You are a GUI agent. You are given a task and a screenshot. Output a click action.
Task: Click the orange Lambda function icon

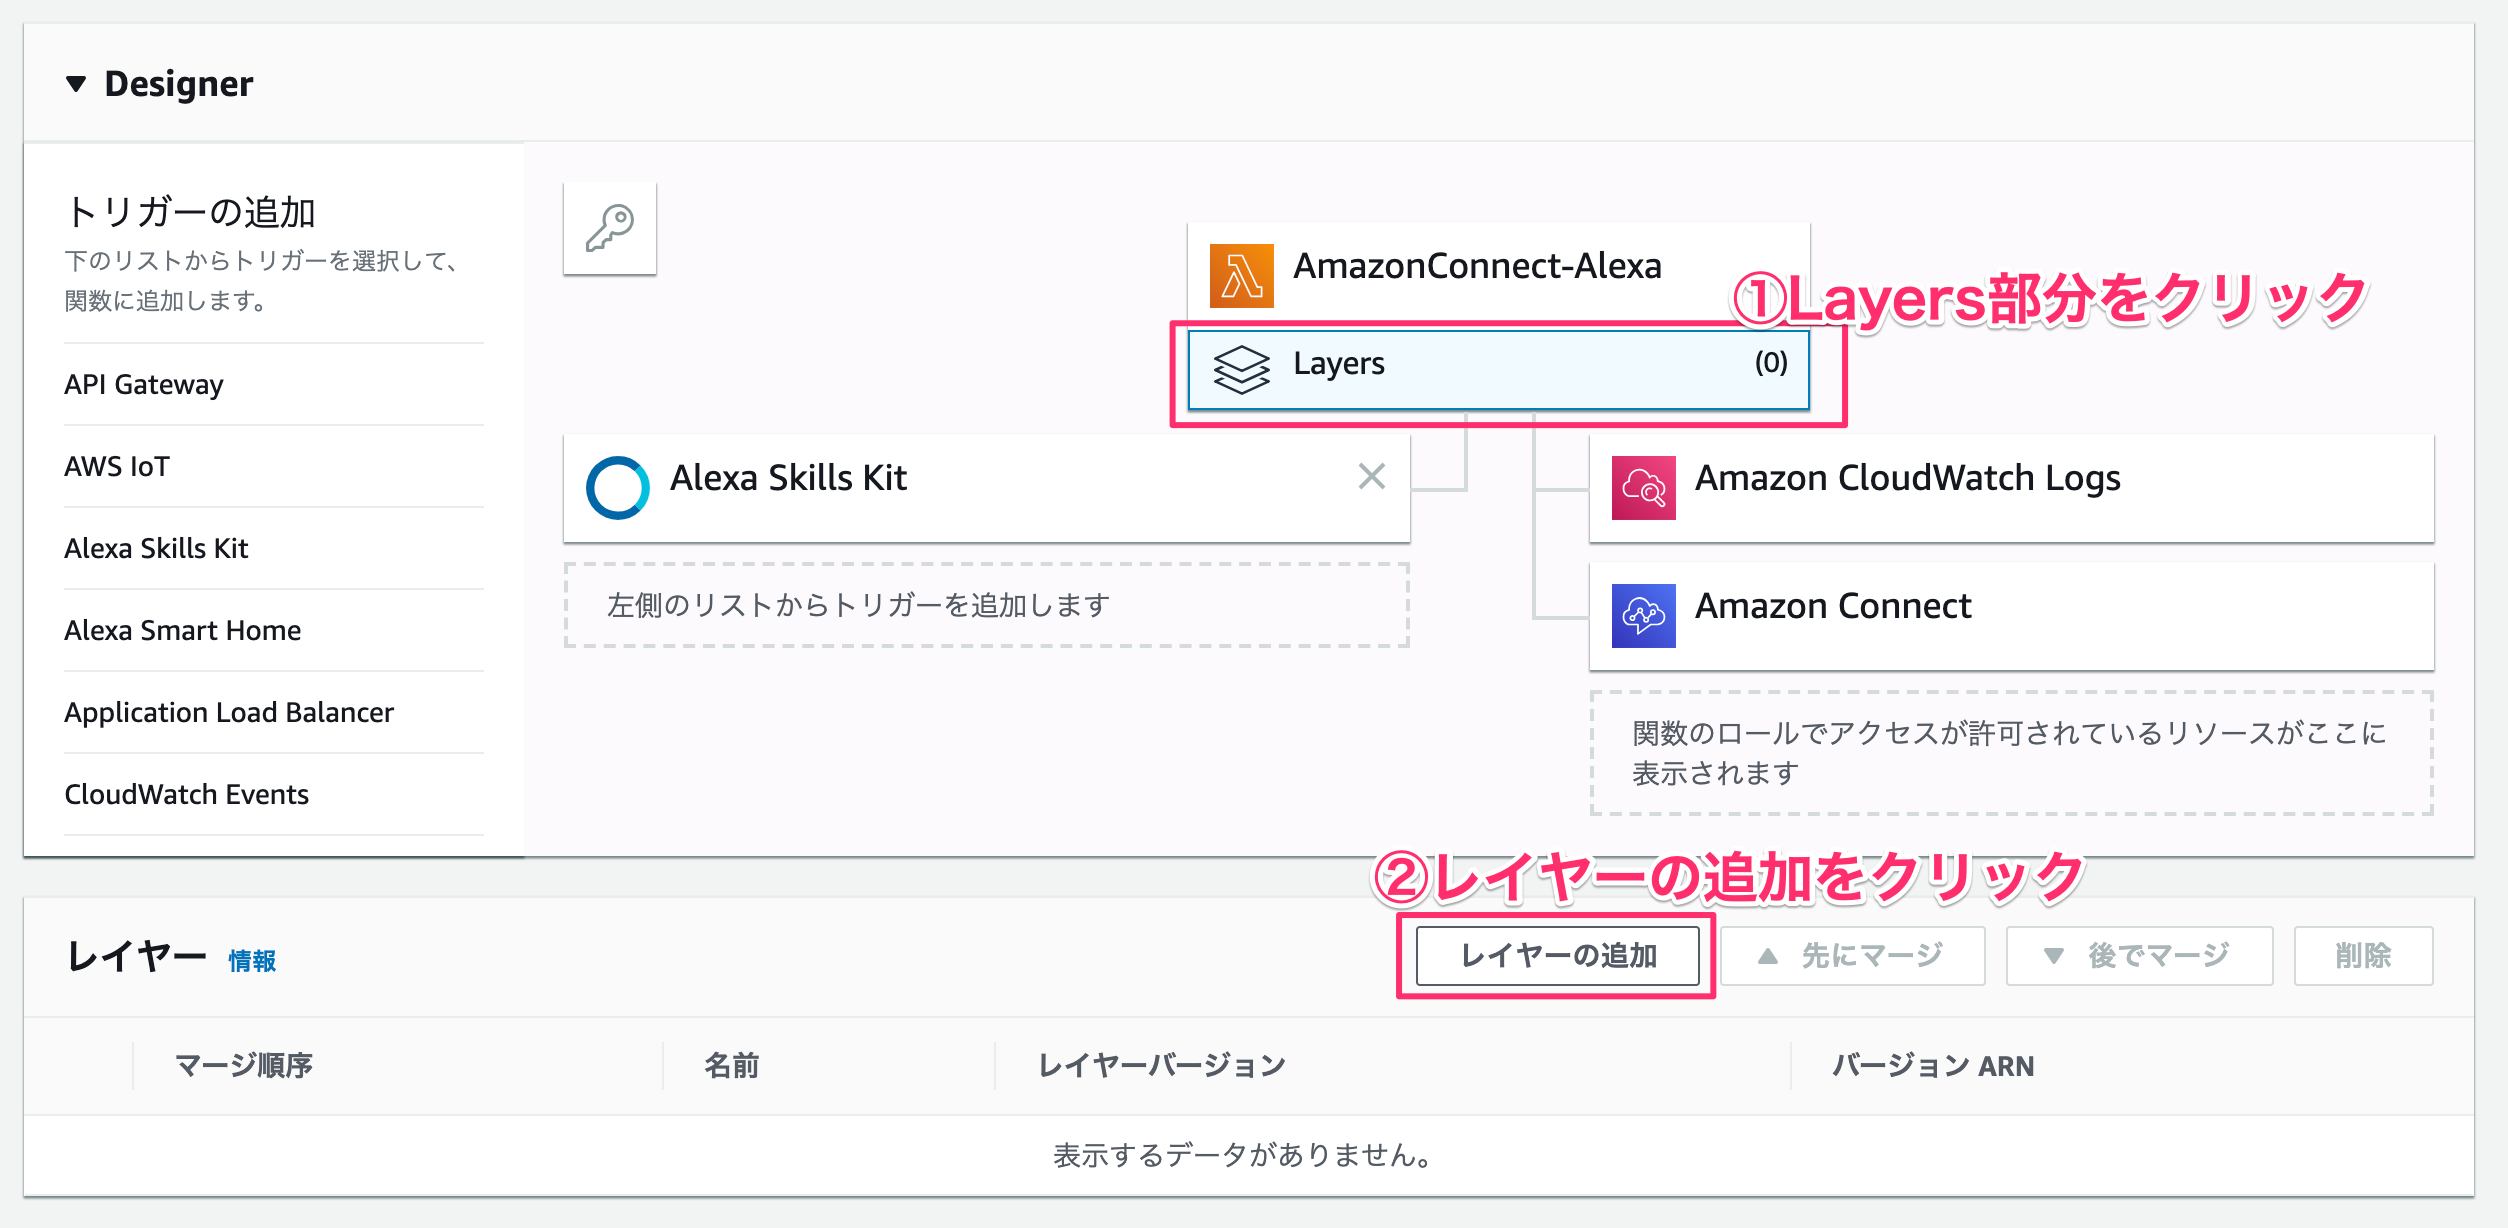[1241, 275]
